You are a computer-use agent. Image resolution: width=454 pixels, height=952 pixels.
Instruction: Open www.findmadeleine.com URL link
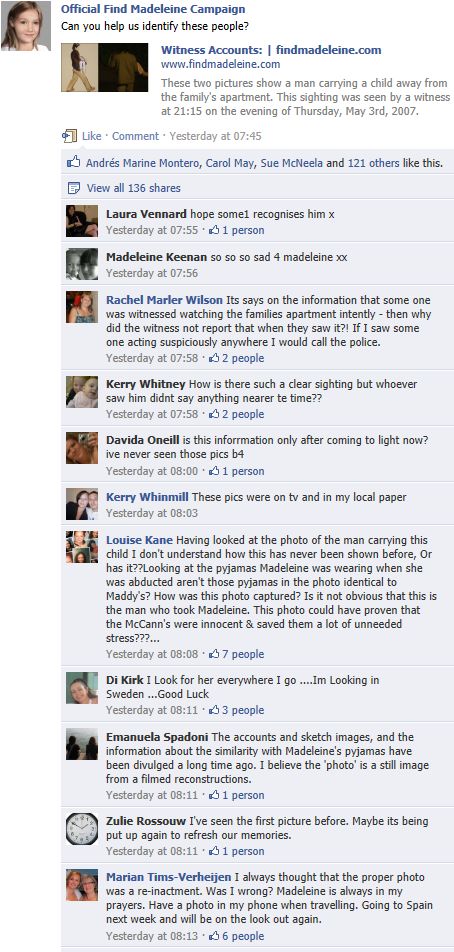click(x=220, y=64)
